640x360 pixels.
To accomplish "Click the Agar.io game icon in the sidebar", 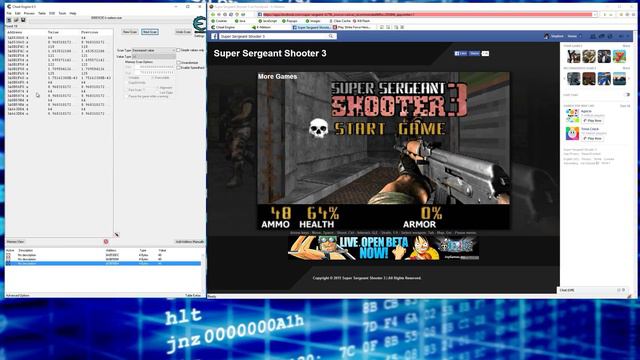I will [x=572, y=116].
